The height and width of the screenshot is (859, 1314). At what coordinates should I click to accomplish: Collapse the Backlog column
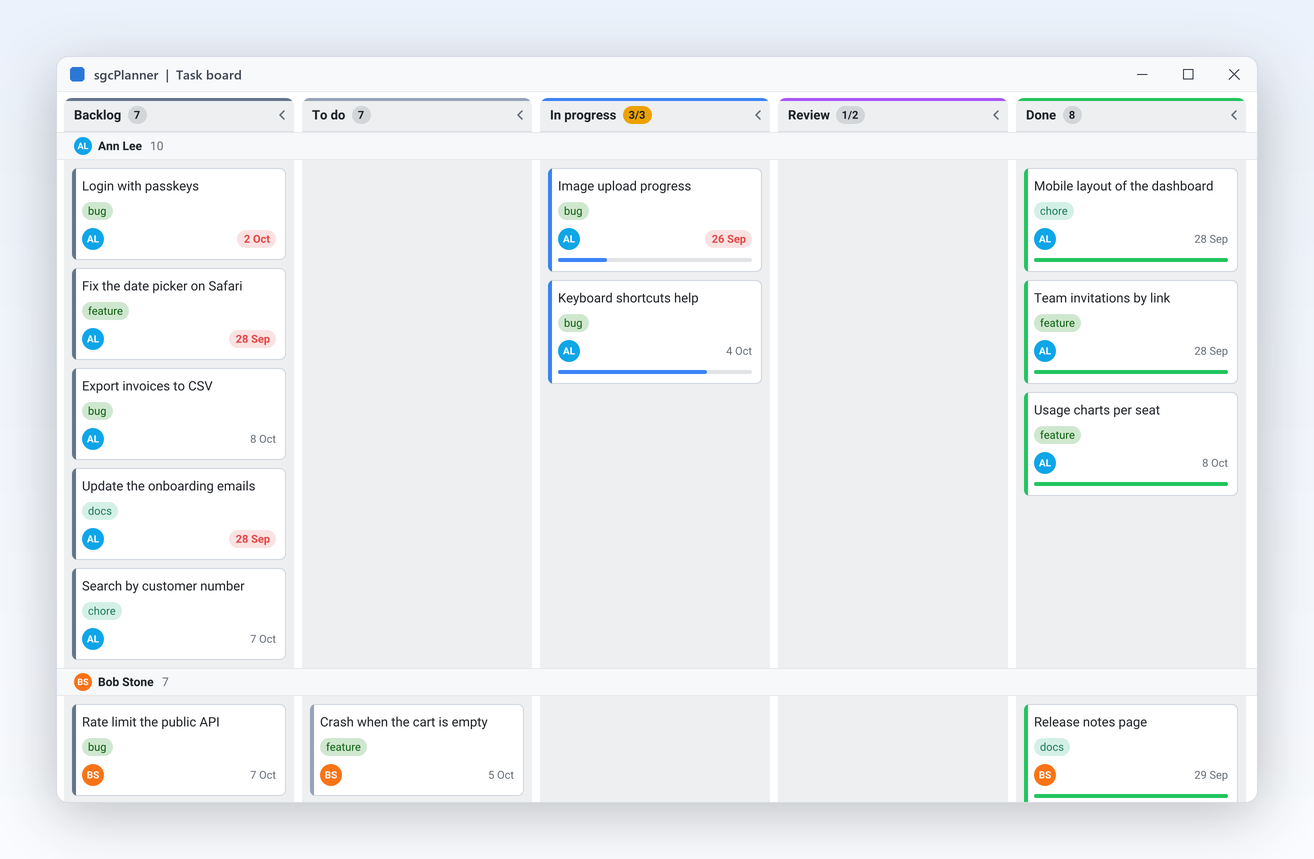click(282, 115)
